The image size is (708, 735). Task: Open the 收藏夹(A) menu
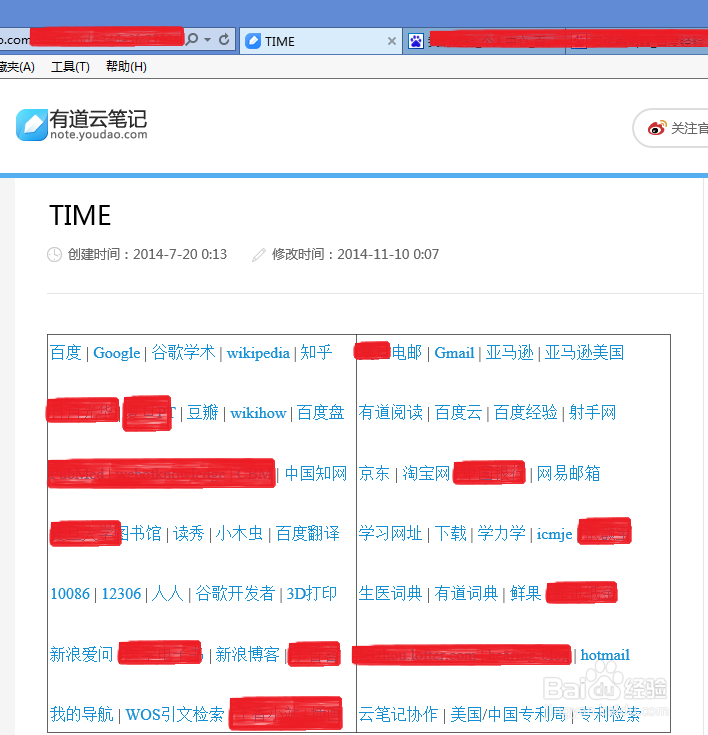click(17, 67)
